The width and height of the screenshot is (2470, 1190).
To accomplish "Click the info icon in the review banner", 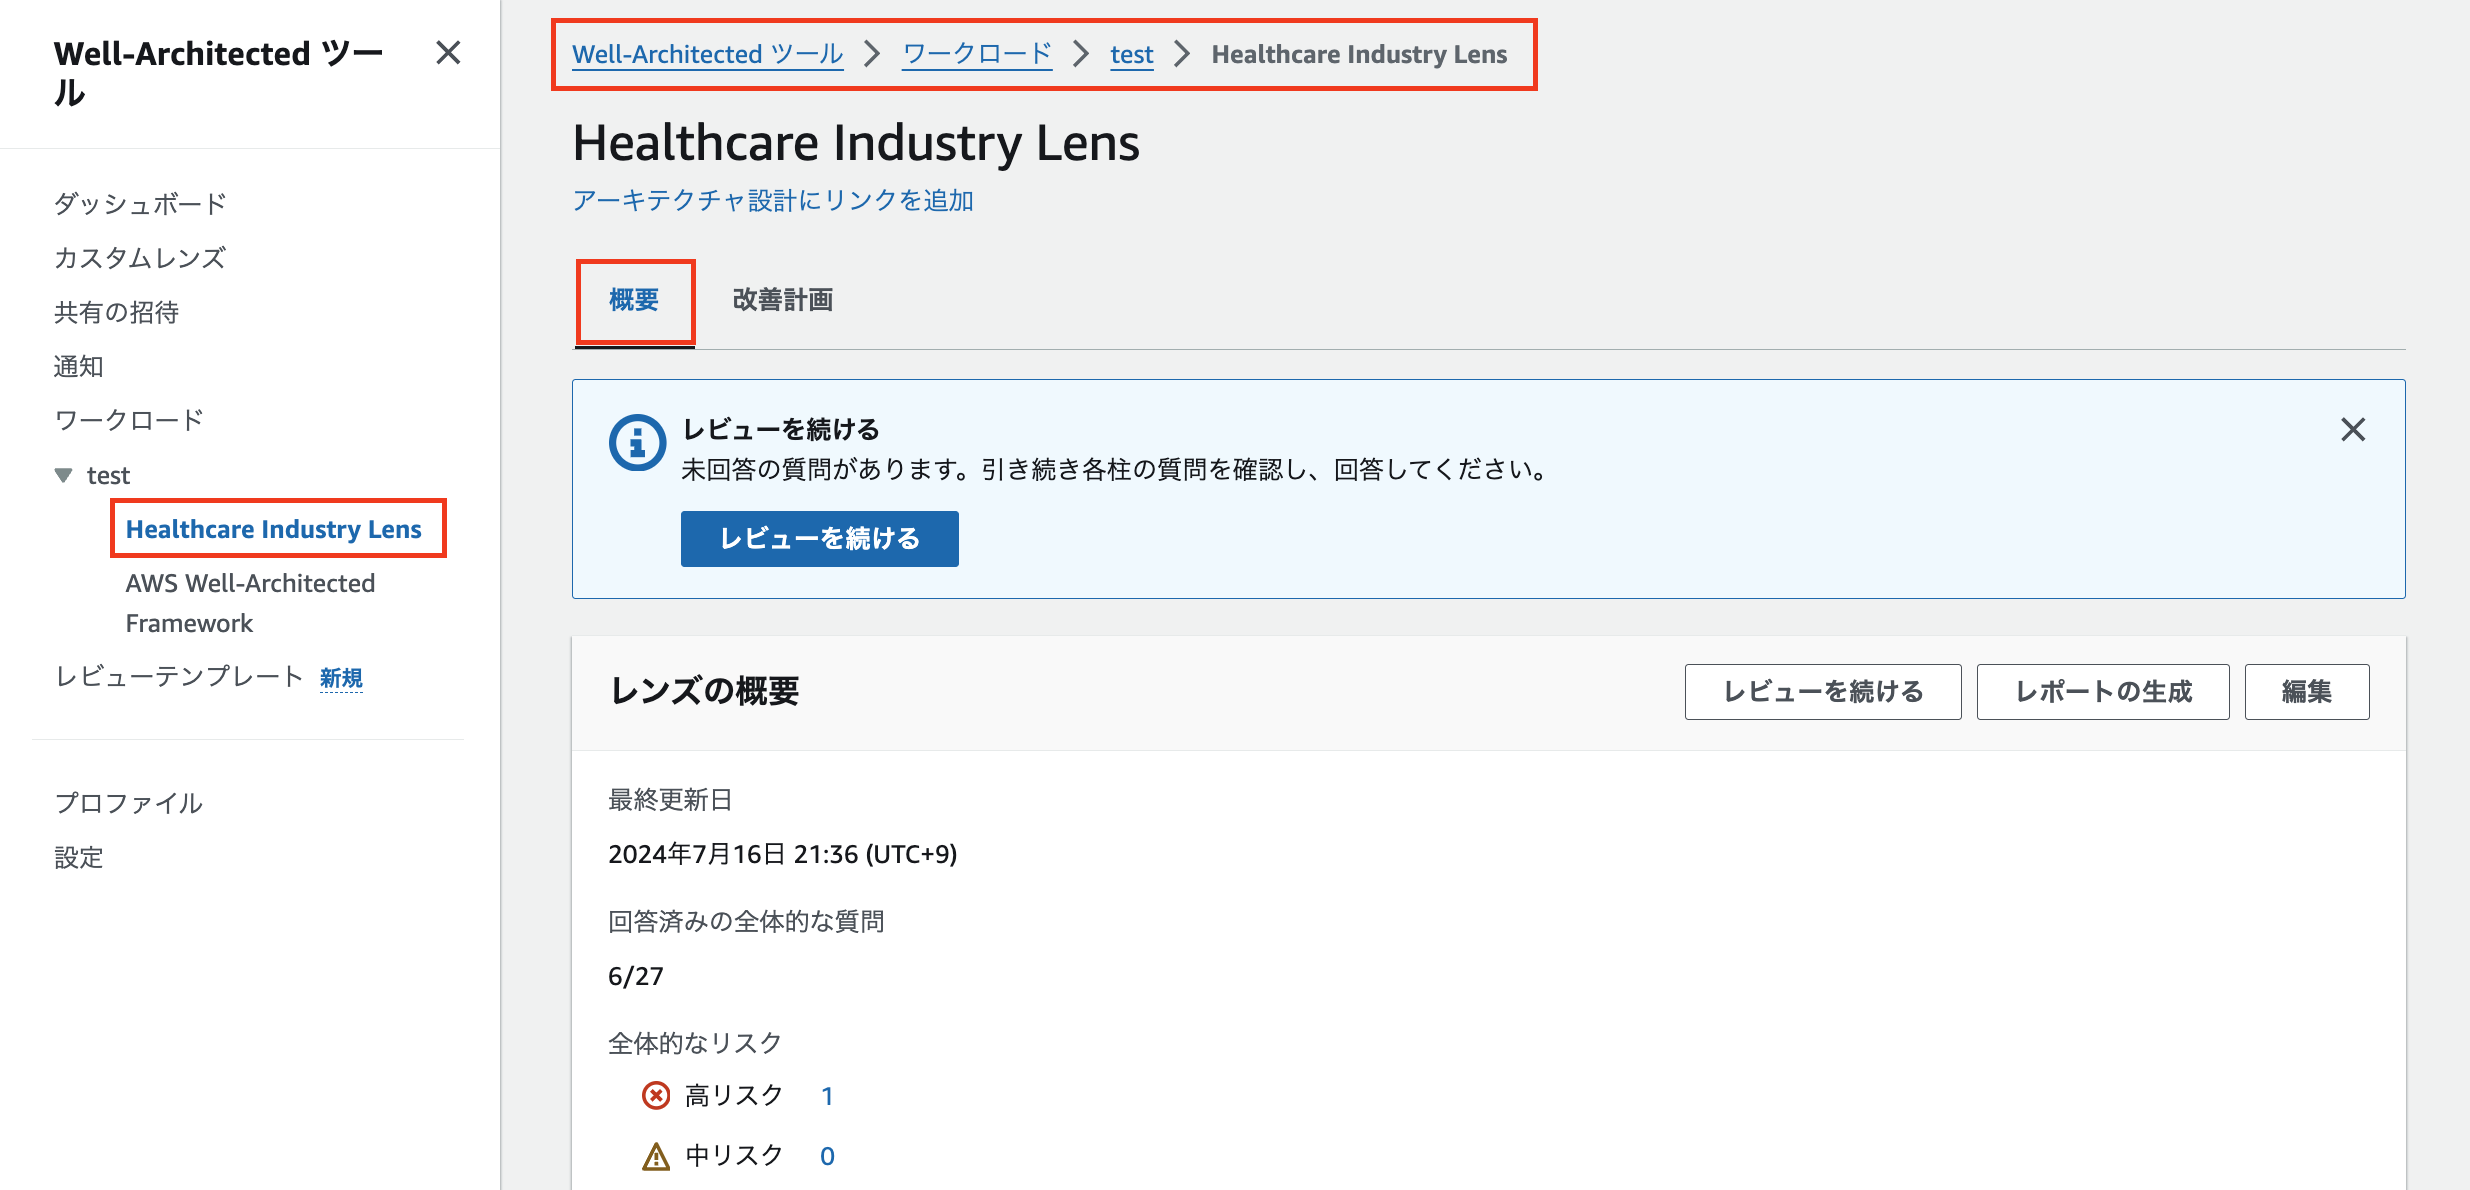I will pos(637,442).
